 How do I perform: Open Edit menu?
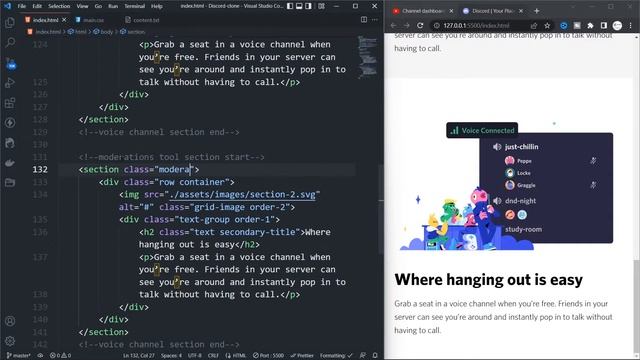point(37,6)
